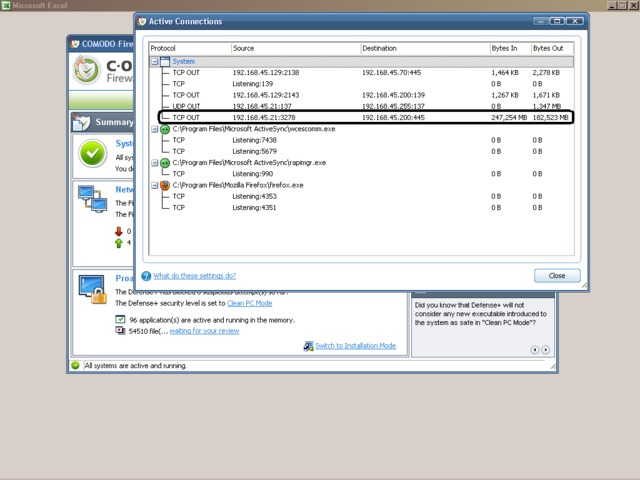Image resolution: width=640 pixels, height=480 pixels.
Task: Click 'All systems are active and running' status text
Action: point(135,366)
